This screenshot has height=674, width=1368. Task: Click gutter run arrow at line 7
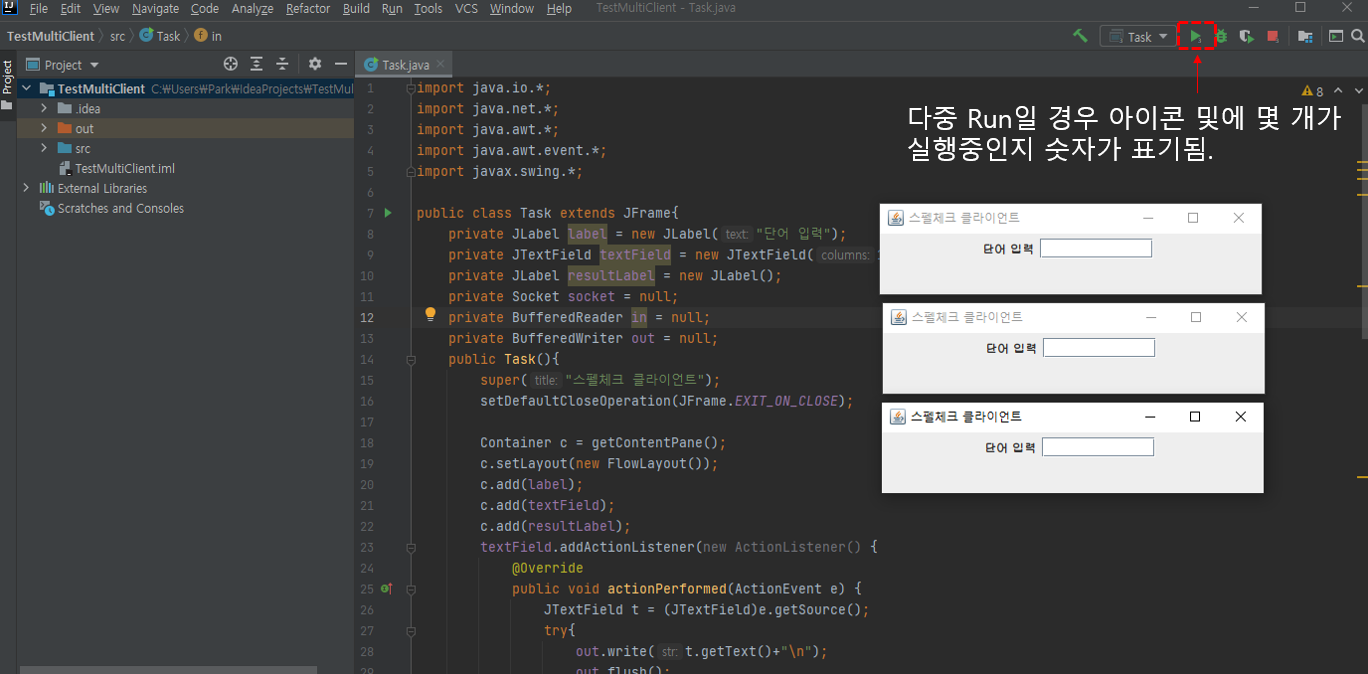tap(389, 213)
